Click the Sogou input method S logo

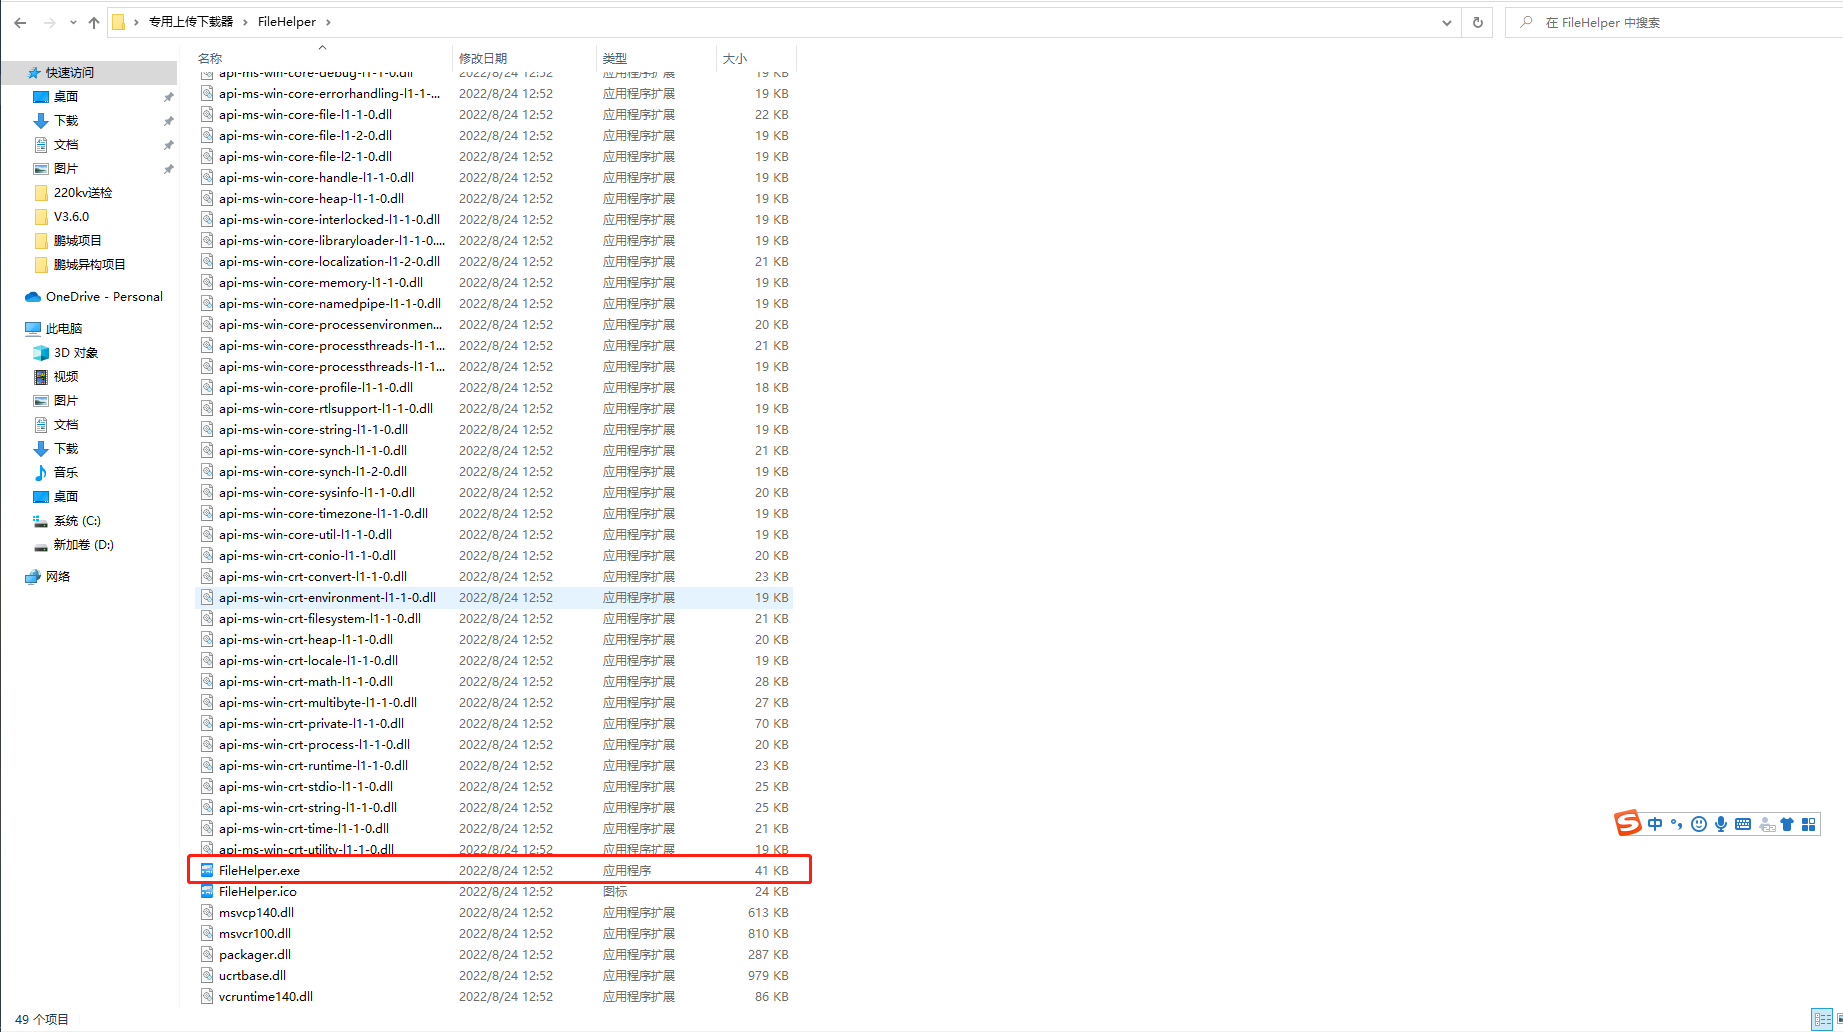tap(1627, 823)
